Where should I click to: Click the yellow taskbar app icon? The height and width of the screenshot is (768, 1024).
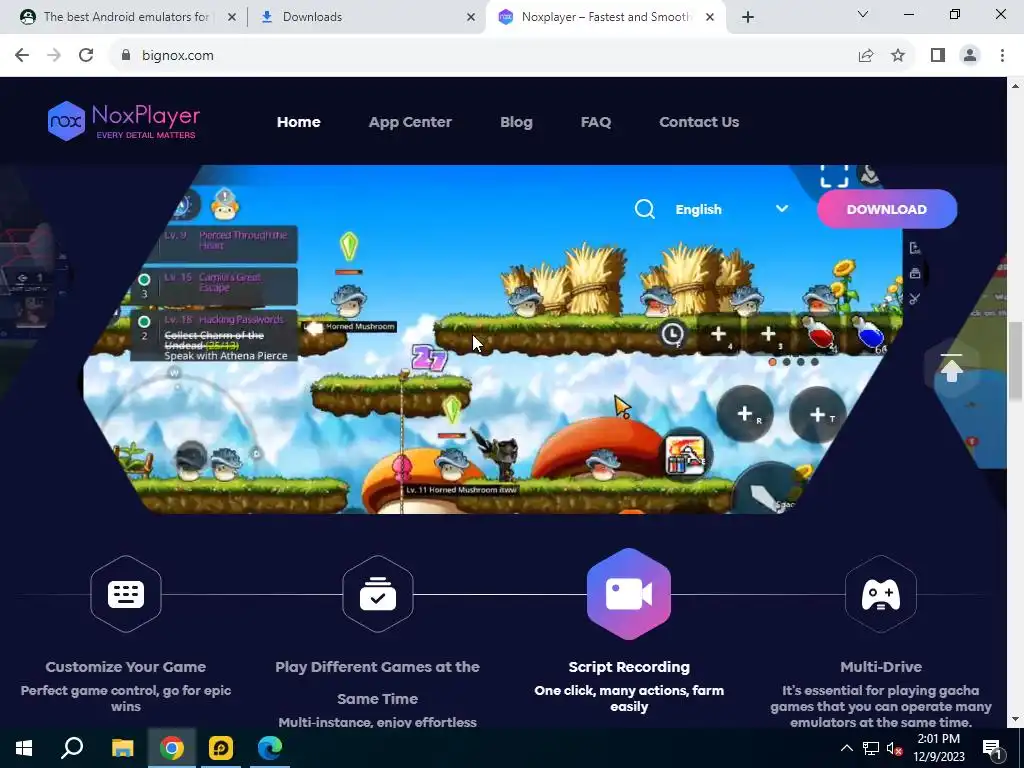(x=221, y=748)
